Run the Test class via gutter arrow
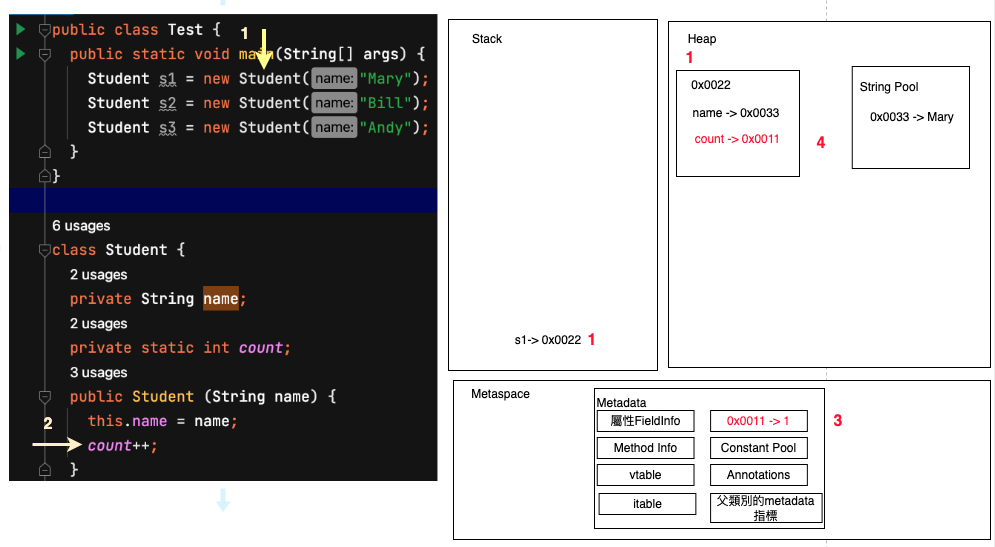This screenshot has height=547, width=995. 20,29
